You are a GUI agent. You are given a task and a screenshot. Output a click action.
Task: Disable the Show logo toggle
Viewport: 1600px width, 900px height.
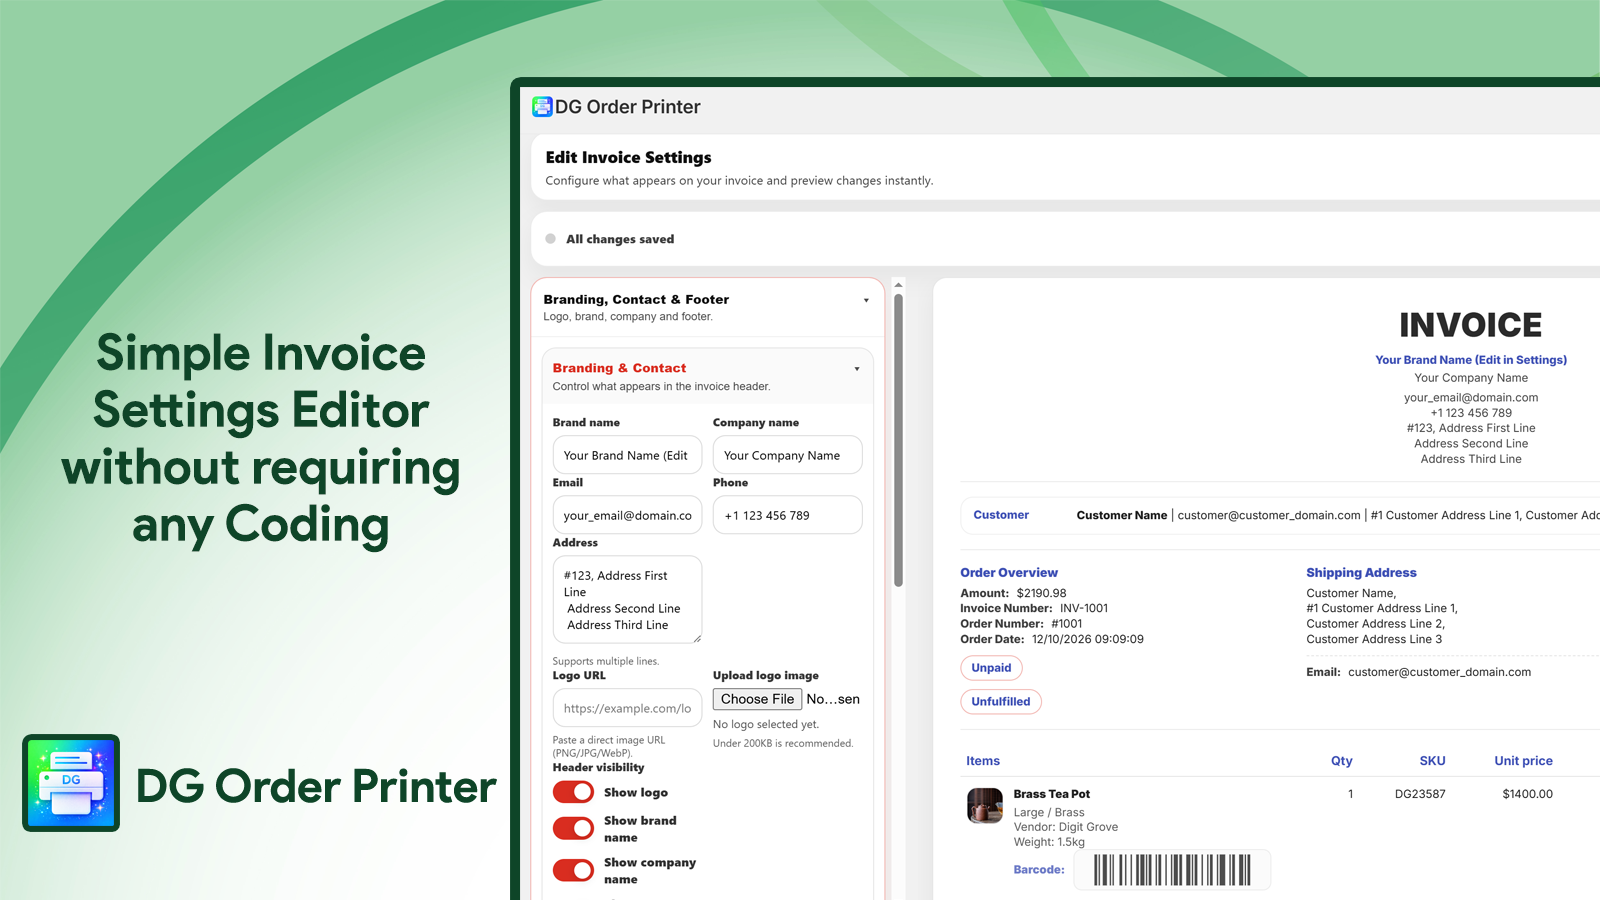[572, 792]
